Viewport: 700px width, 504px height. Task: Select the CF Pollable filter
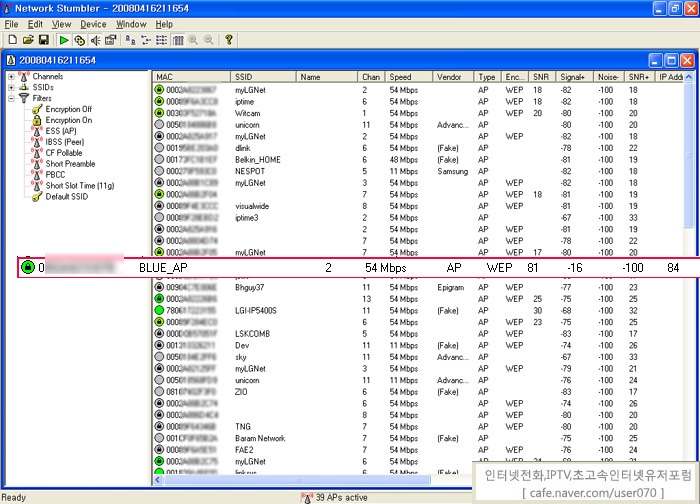coord(64,153)
